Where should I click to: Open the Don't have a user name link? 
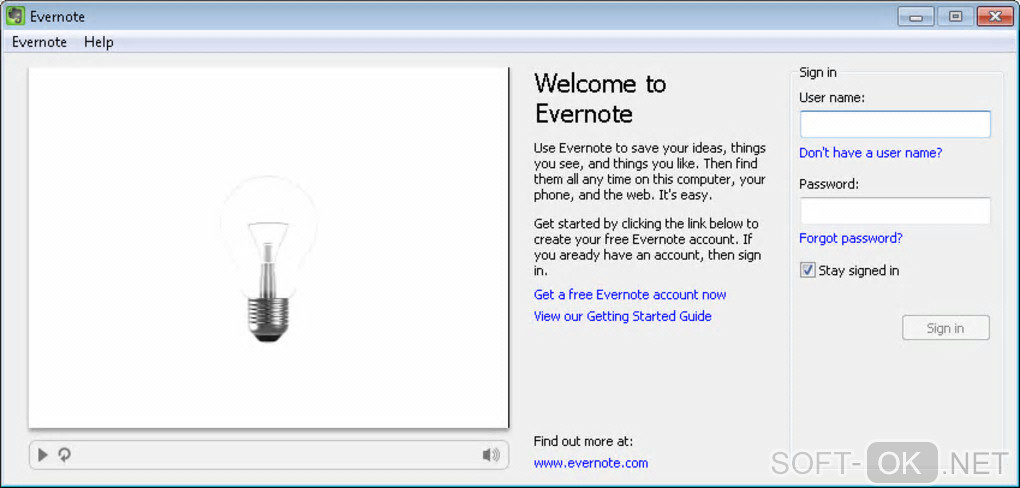(x=870, y=153)
